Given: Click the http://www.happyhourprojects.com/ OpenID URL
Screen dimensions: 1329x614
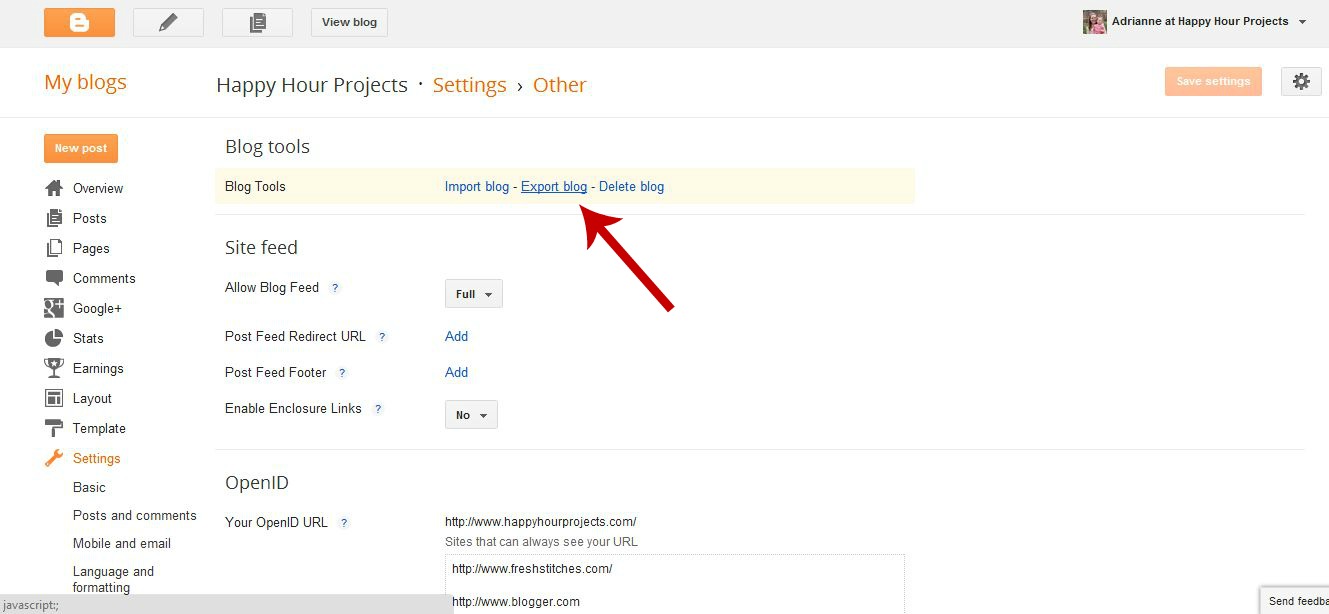Looking at the screenshot, I should click(x=541, y=522).
